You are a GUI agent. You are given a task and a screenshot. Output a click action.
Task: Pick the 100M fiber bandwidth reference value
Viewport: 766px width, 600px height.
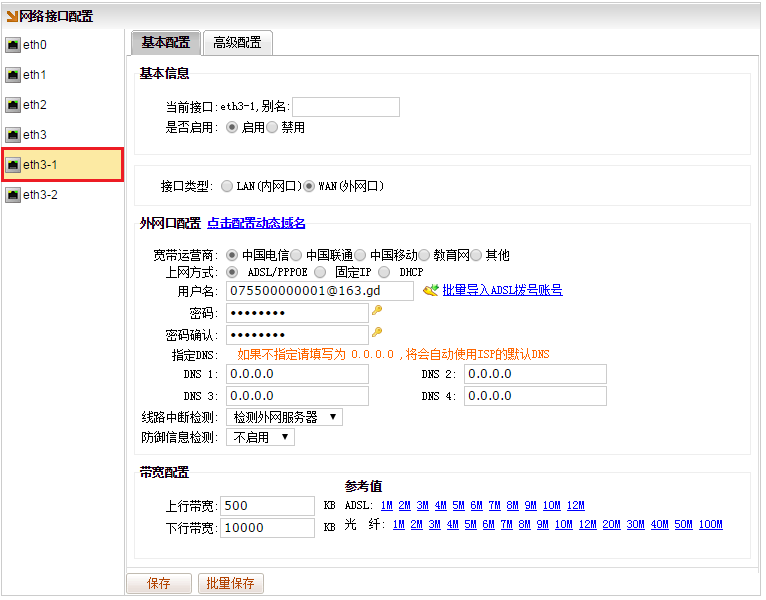coord(710,524)
